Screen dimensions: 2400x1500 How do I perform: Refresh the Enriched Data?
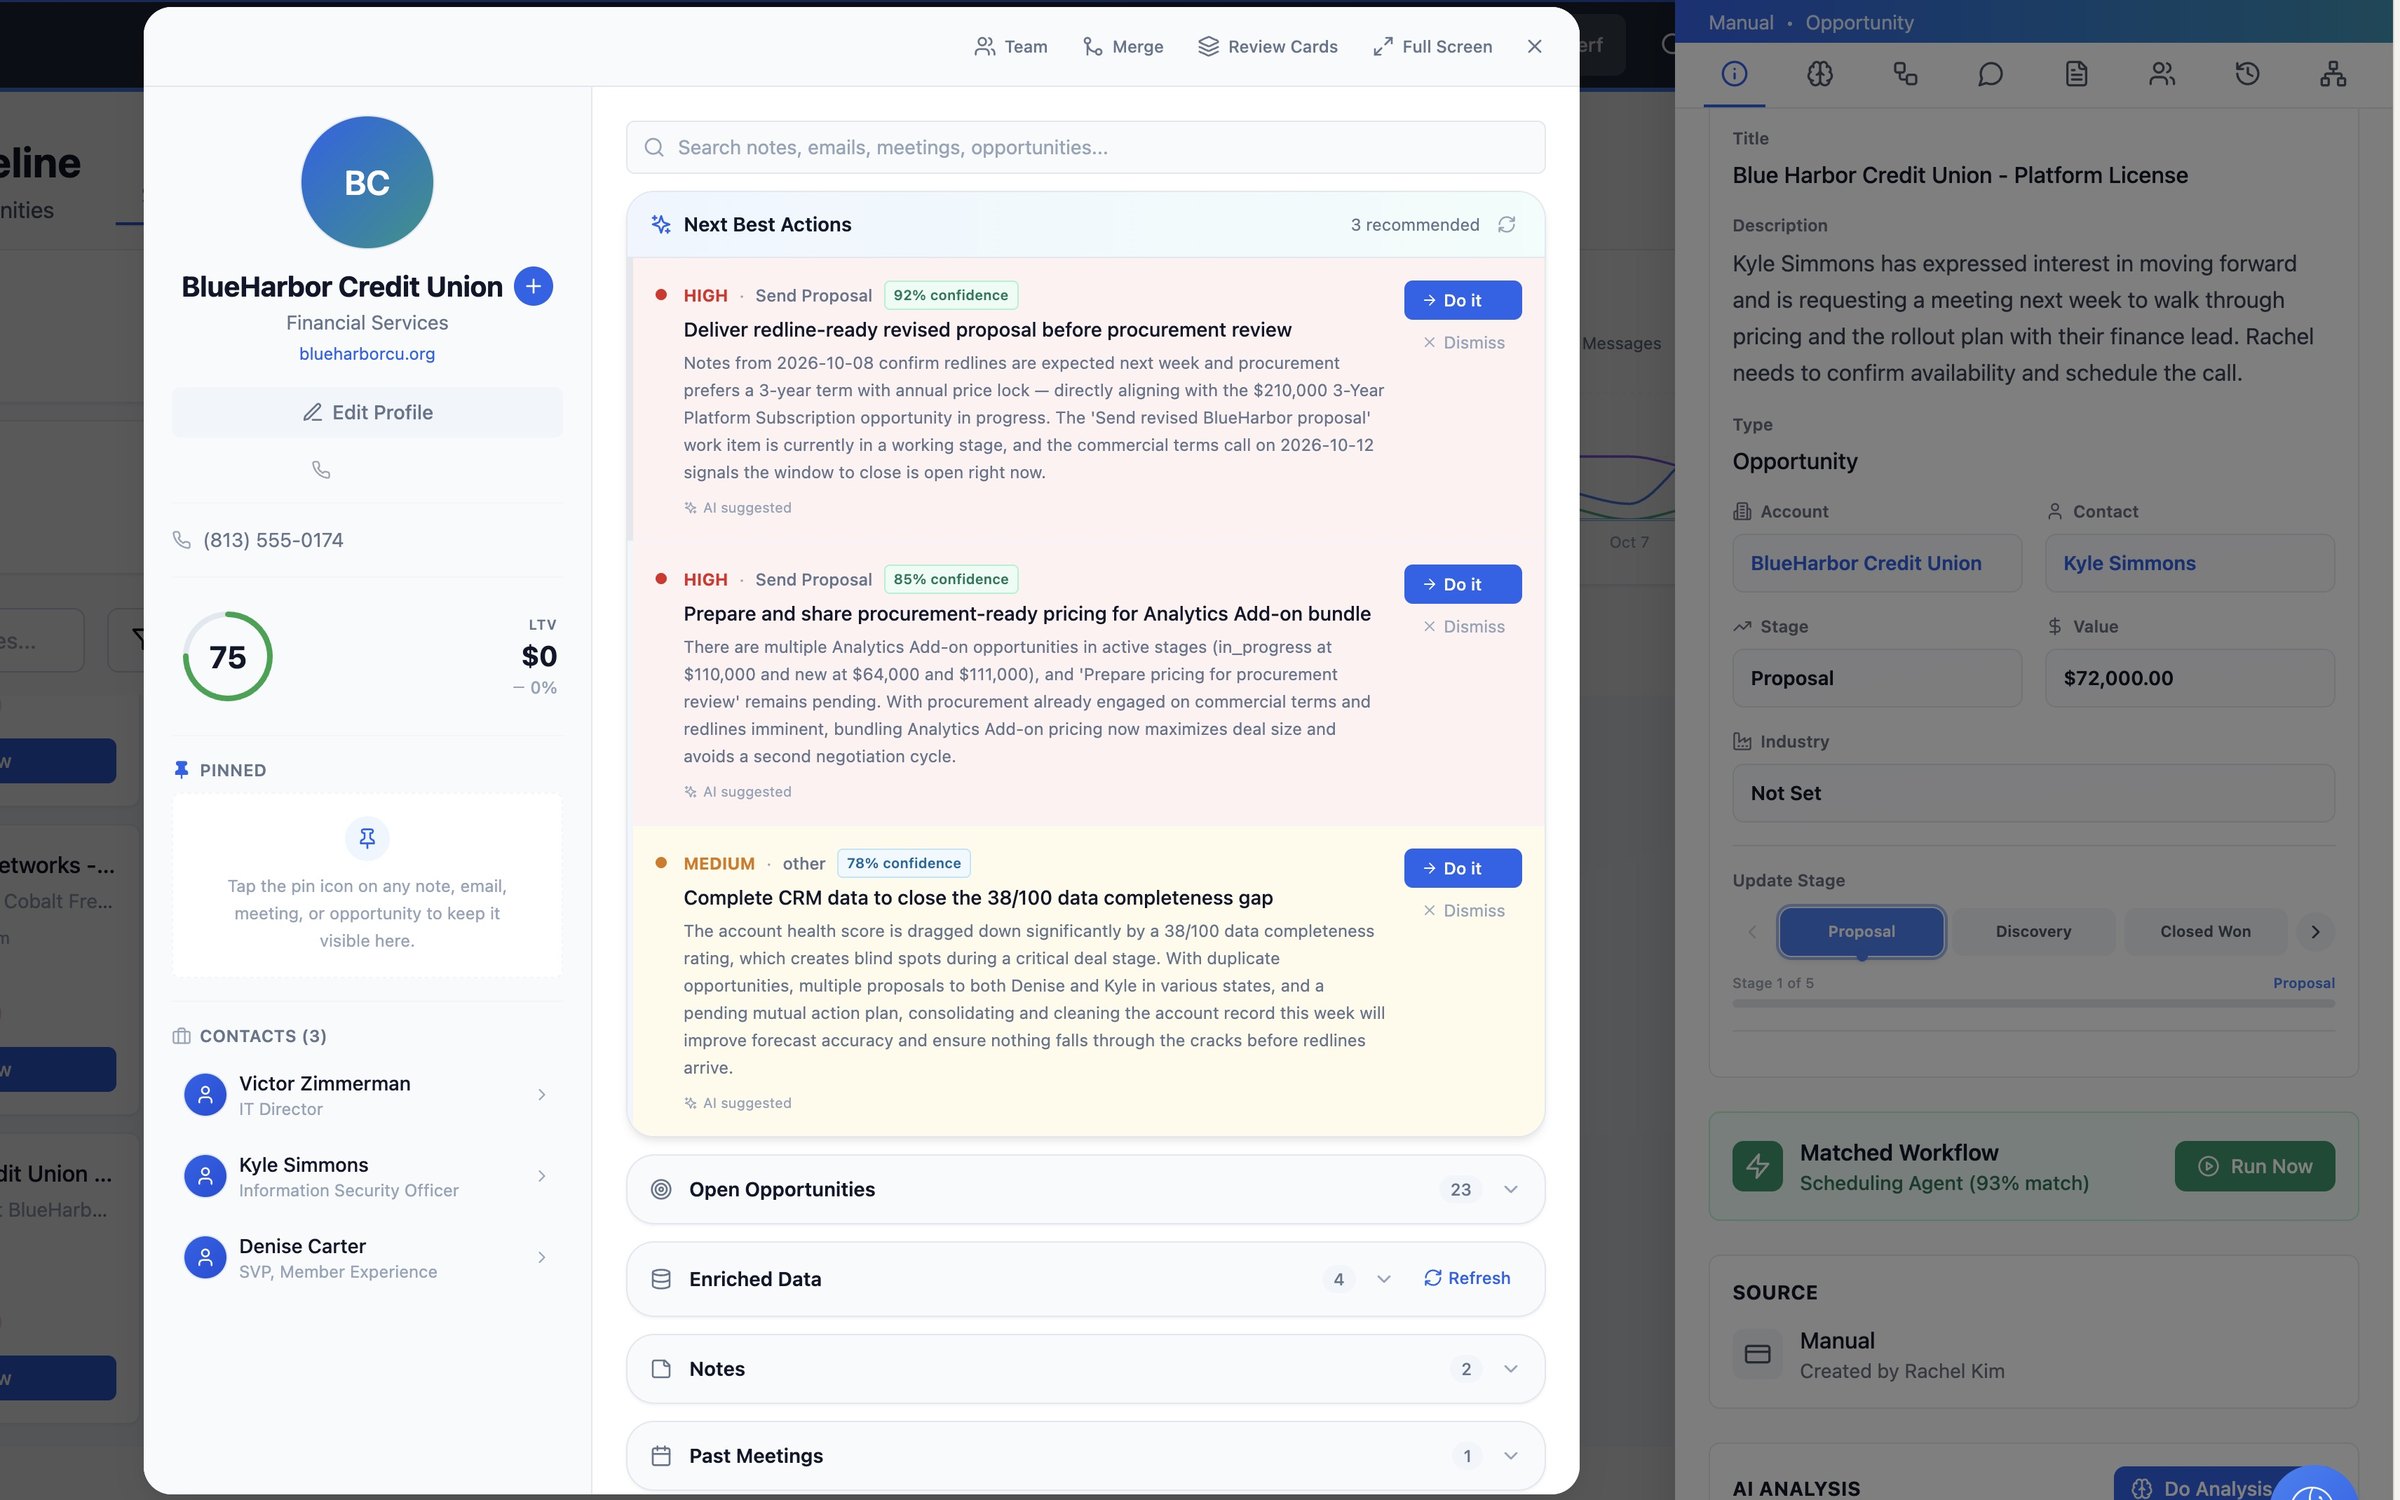tap(1467, 1278)
